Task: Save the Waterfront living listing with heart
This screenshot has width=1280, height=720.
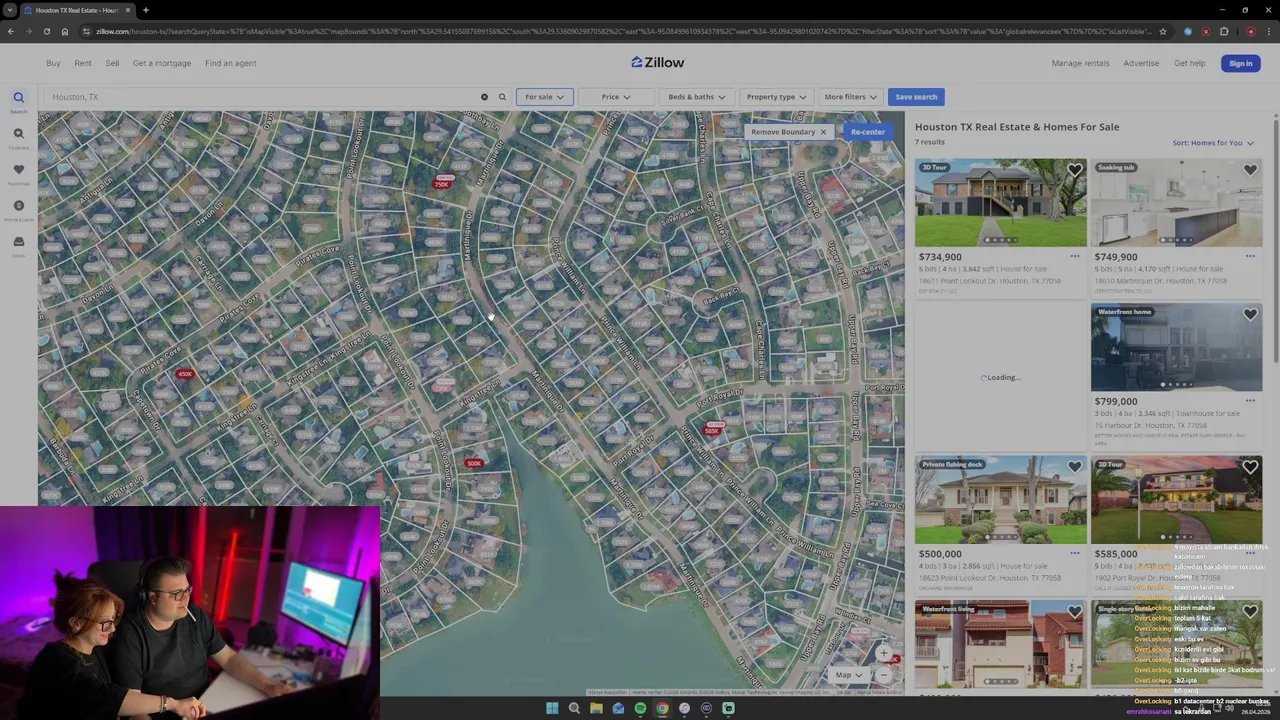Action: point(1074,611)
